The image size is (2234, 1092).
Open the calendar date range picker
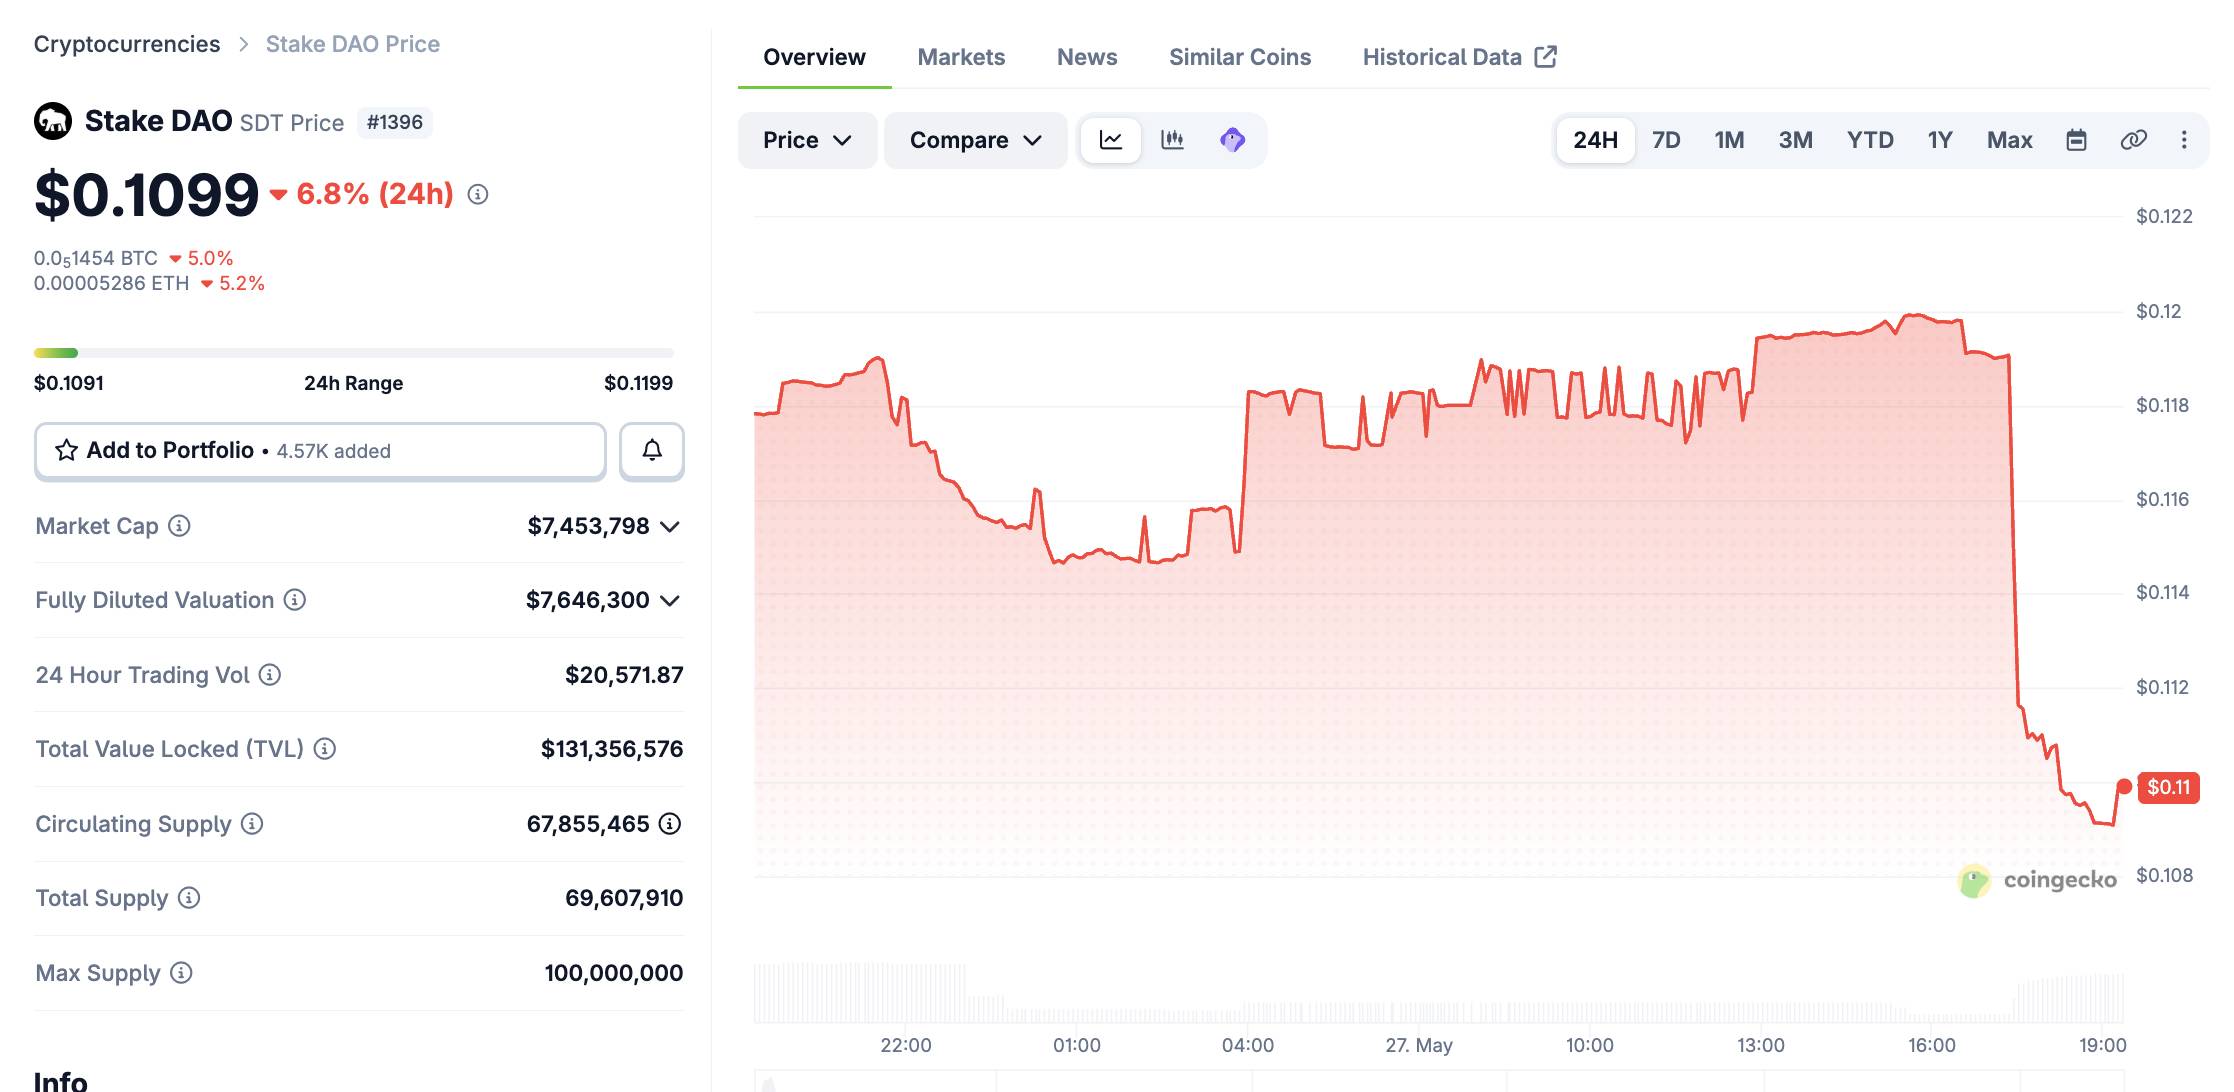coord(2076,140)
